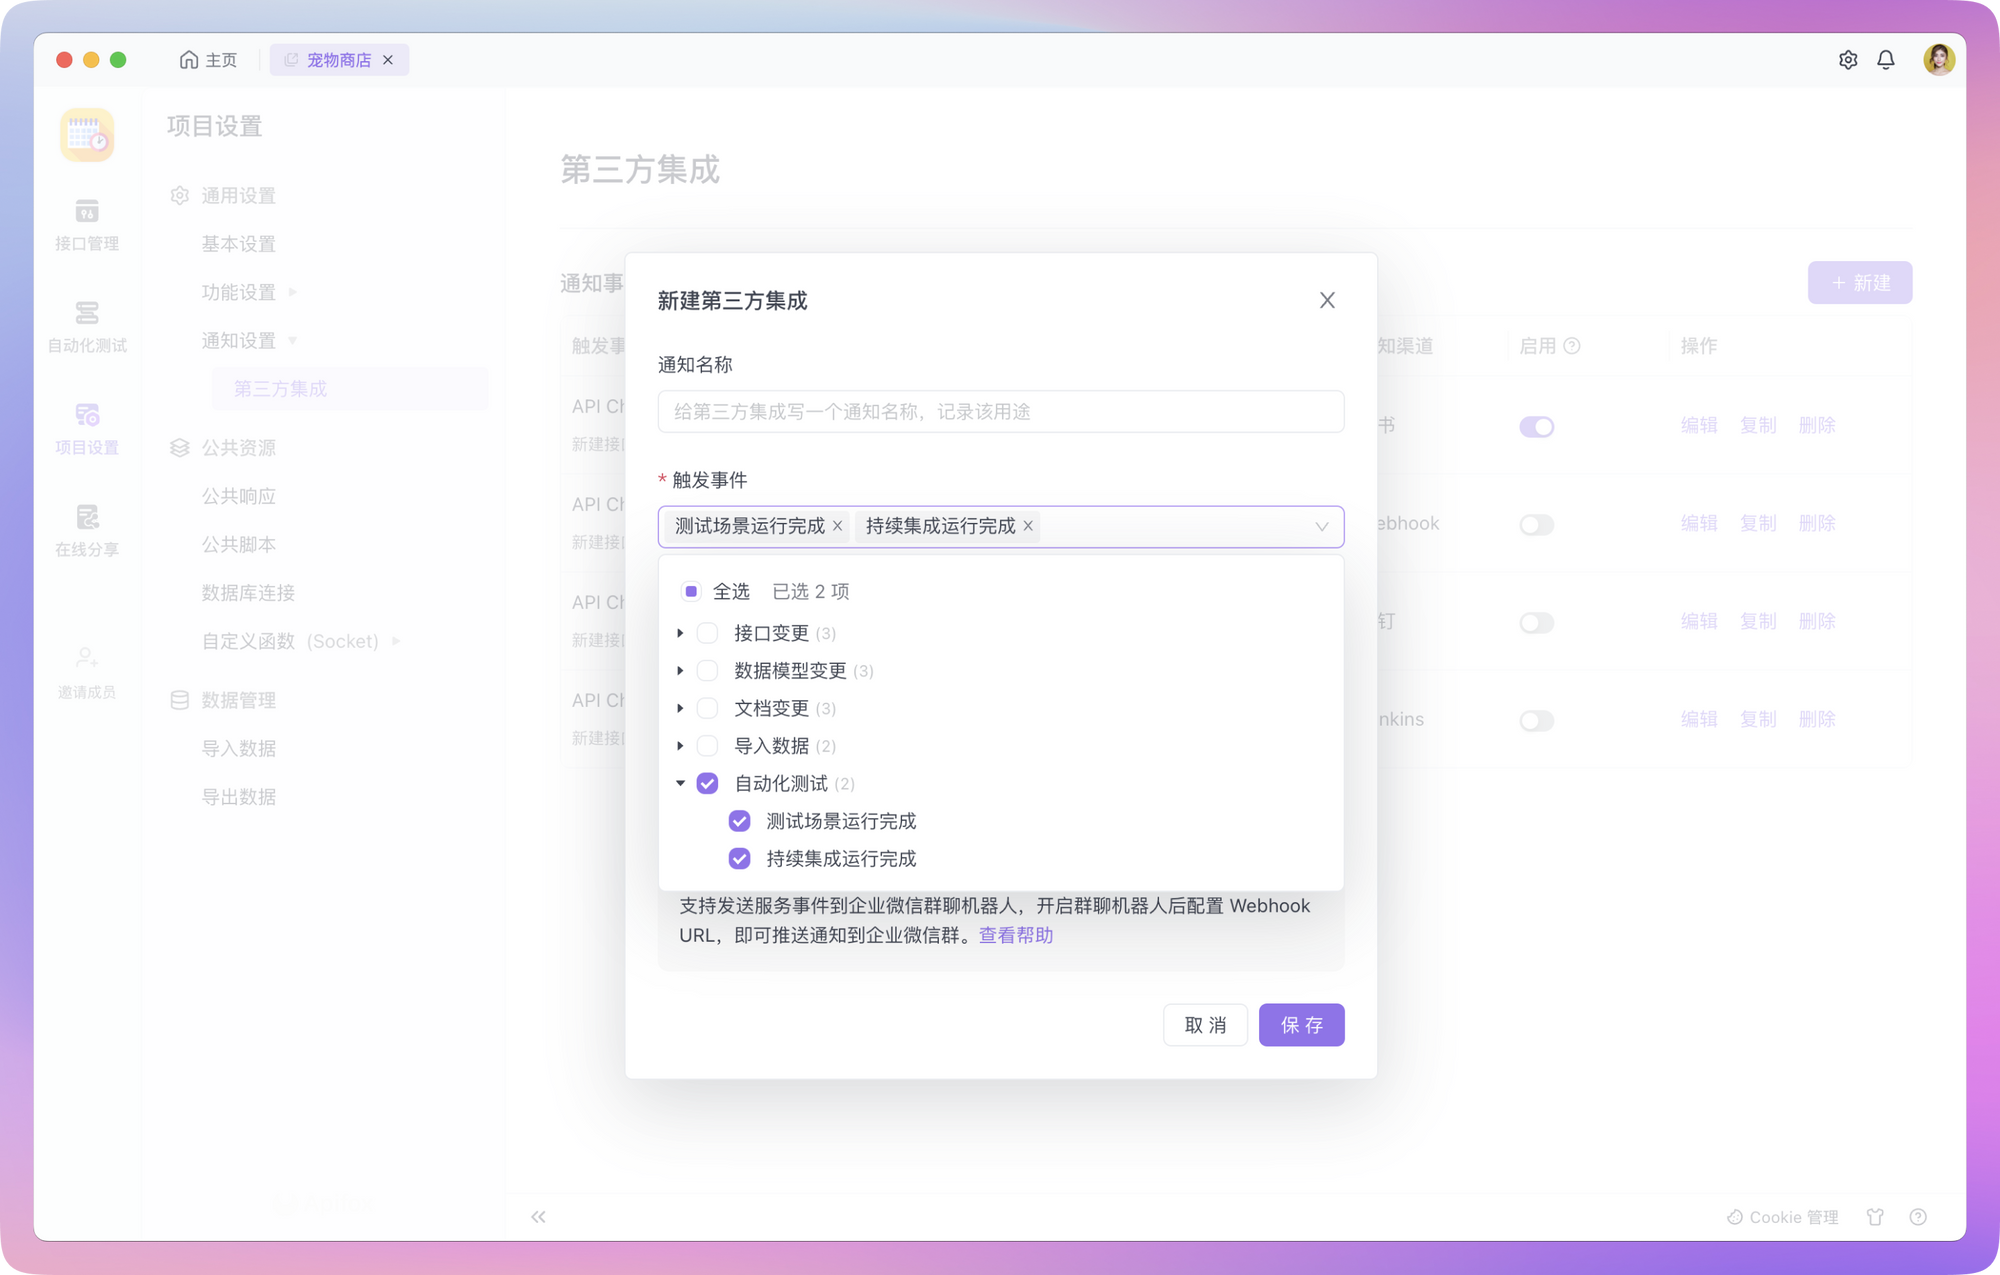Click inside the 触发事件 selection box
The width and height of the screenshot is (2000, 1275).
point(1000,527)
